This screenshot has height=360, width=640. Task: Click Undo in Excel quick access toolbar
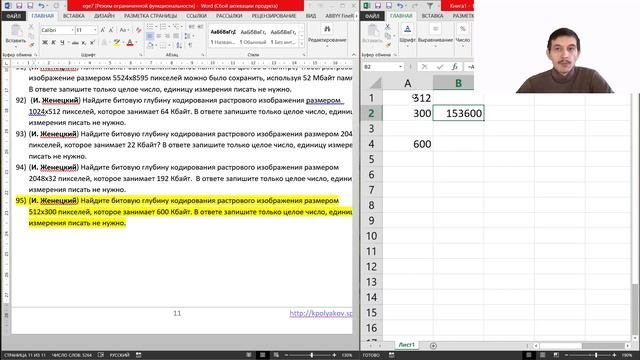pos(400,6)
